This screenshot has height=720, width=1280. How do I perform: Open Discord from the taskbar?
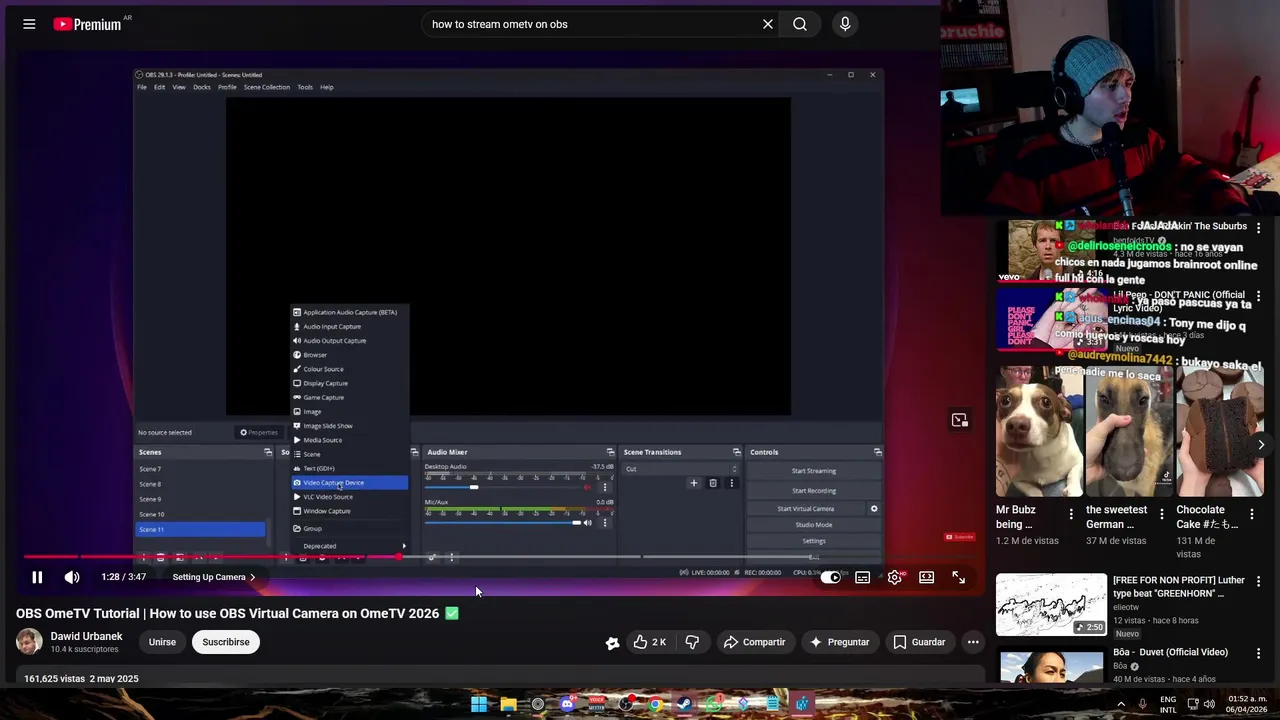coord(567,704)
